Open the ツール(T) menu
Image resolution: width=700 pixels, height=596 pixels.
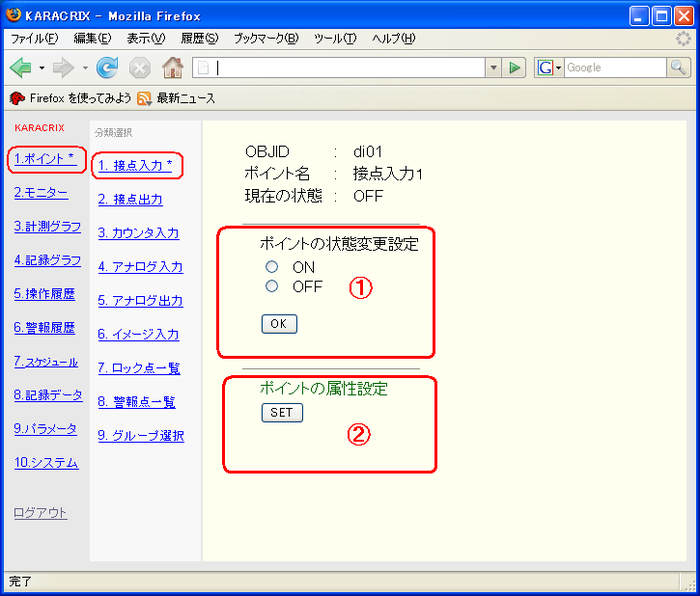[x=335, y=39]
